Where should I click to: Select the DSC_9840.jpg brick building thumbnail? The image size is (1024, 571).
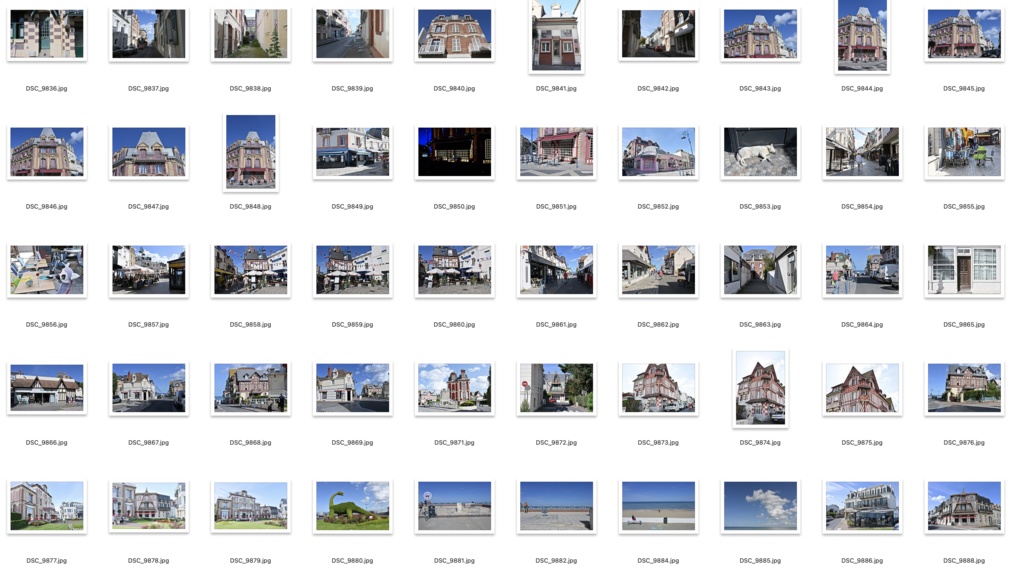point(455,34)
